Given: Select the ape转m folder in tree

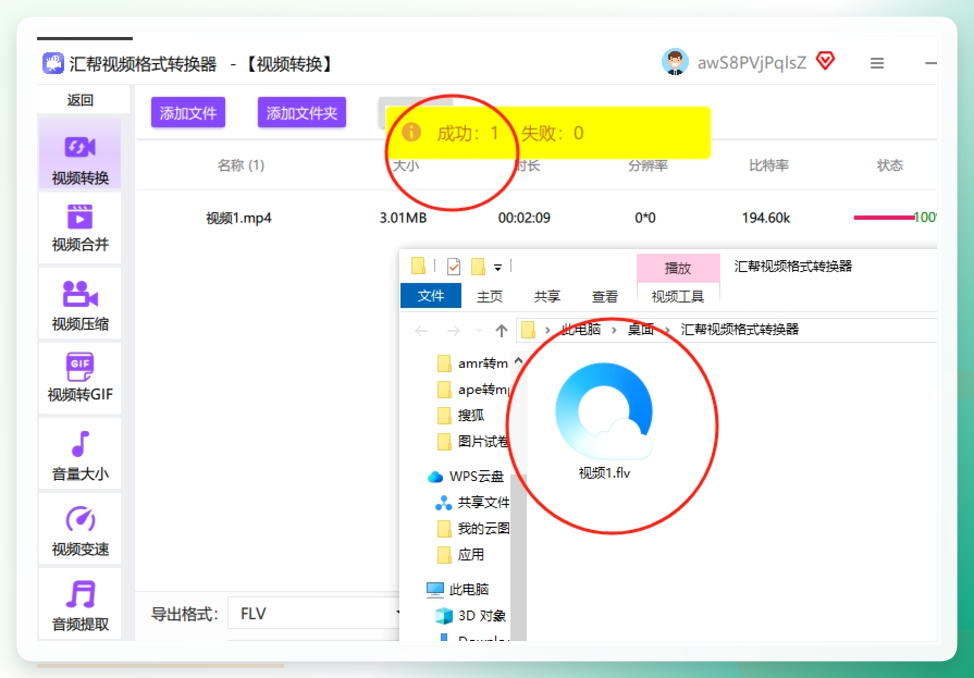Looking at the screenshot, I should tap(473, 389).
